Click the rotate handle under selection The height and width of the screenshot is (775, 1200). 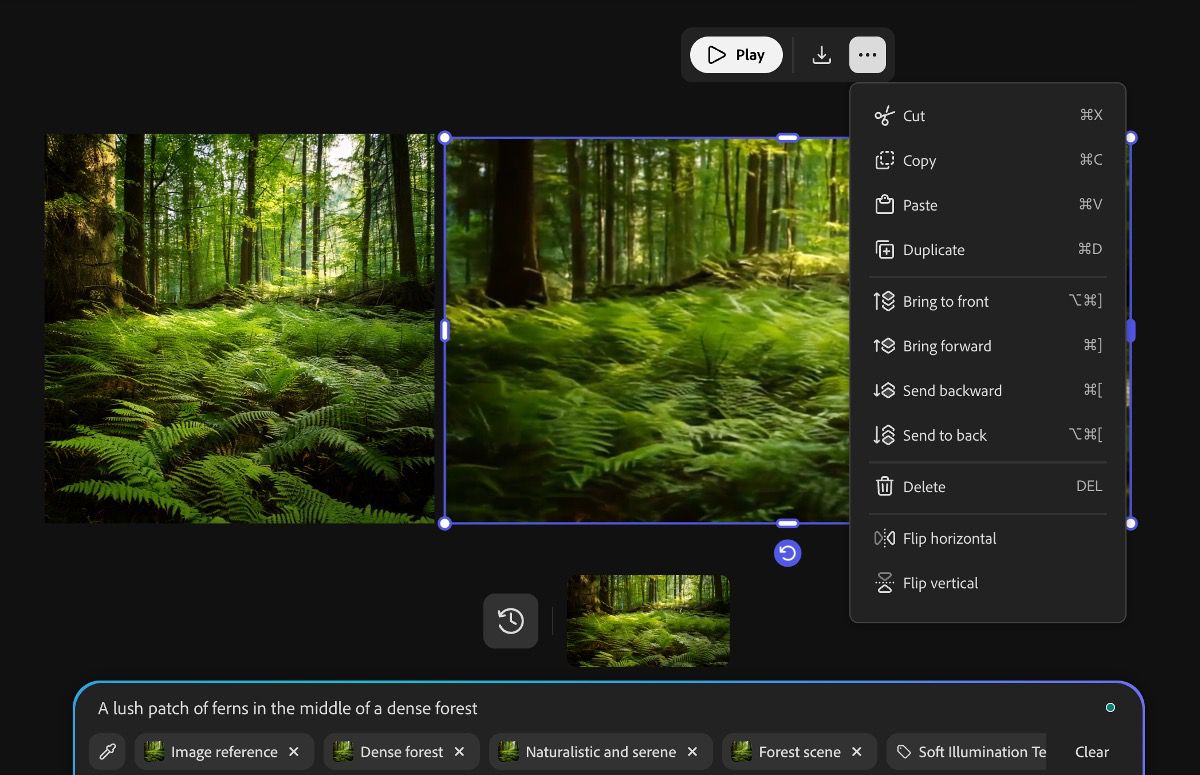coord(788,553)
